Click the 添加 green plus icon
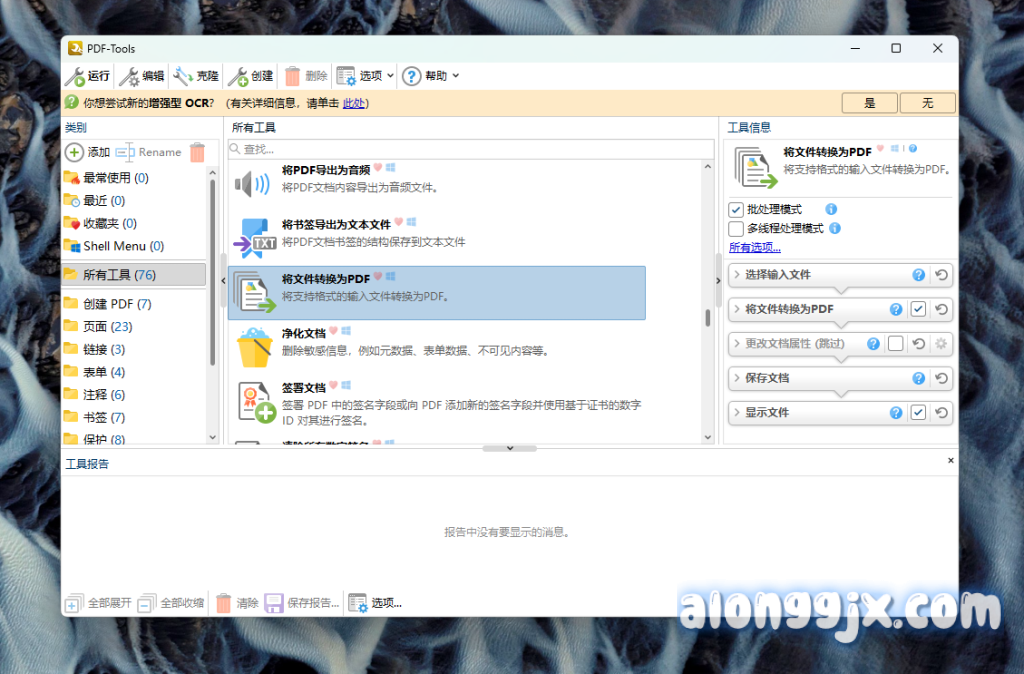The image size is (1024, 674). click(74, 152)
